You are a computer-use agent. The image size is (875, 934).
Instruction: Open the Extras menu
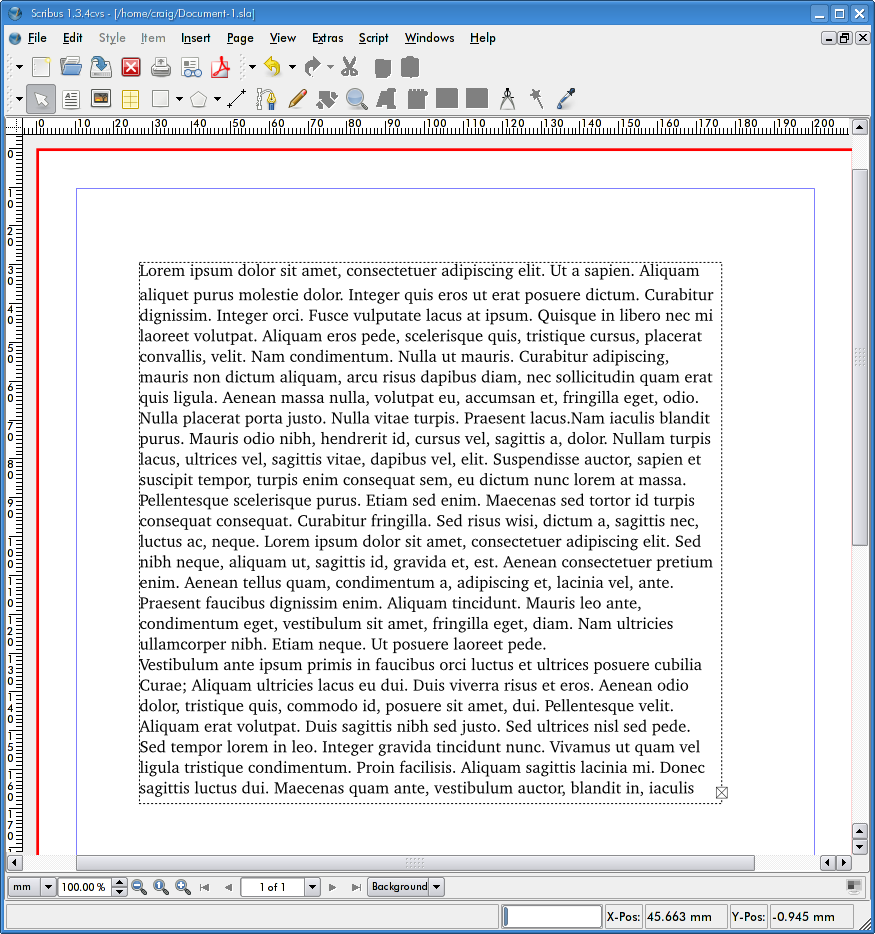[x=327, y=38]
